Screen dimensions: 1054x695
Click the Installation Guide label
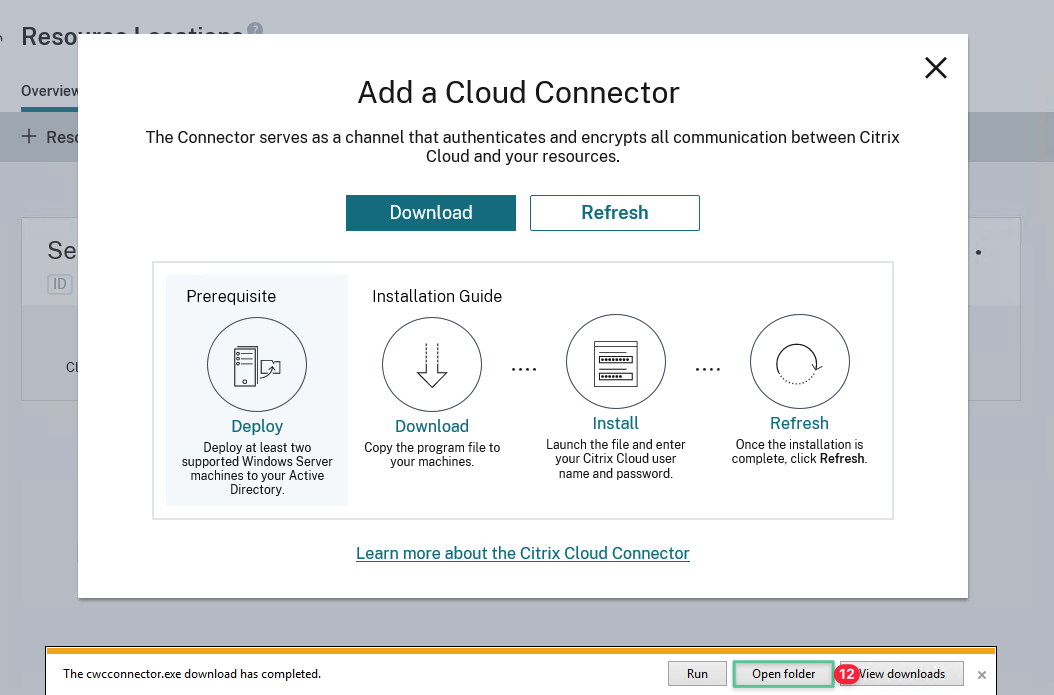(x=437, y=296)
